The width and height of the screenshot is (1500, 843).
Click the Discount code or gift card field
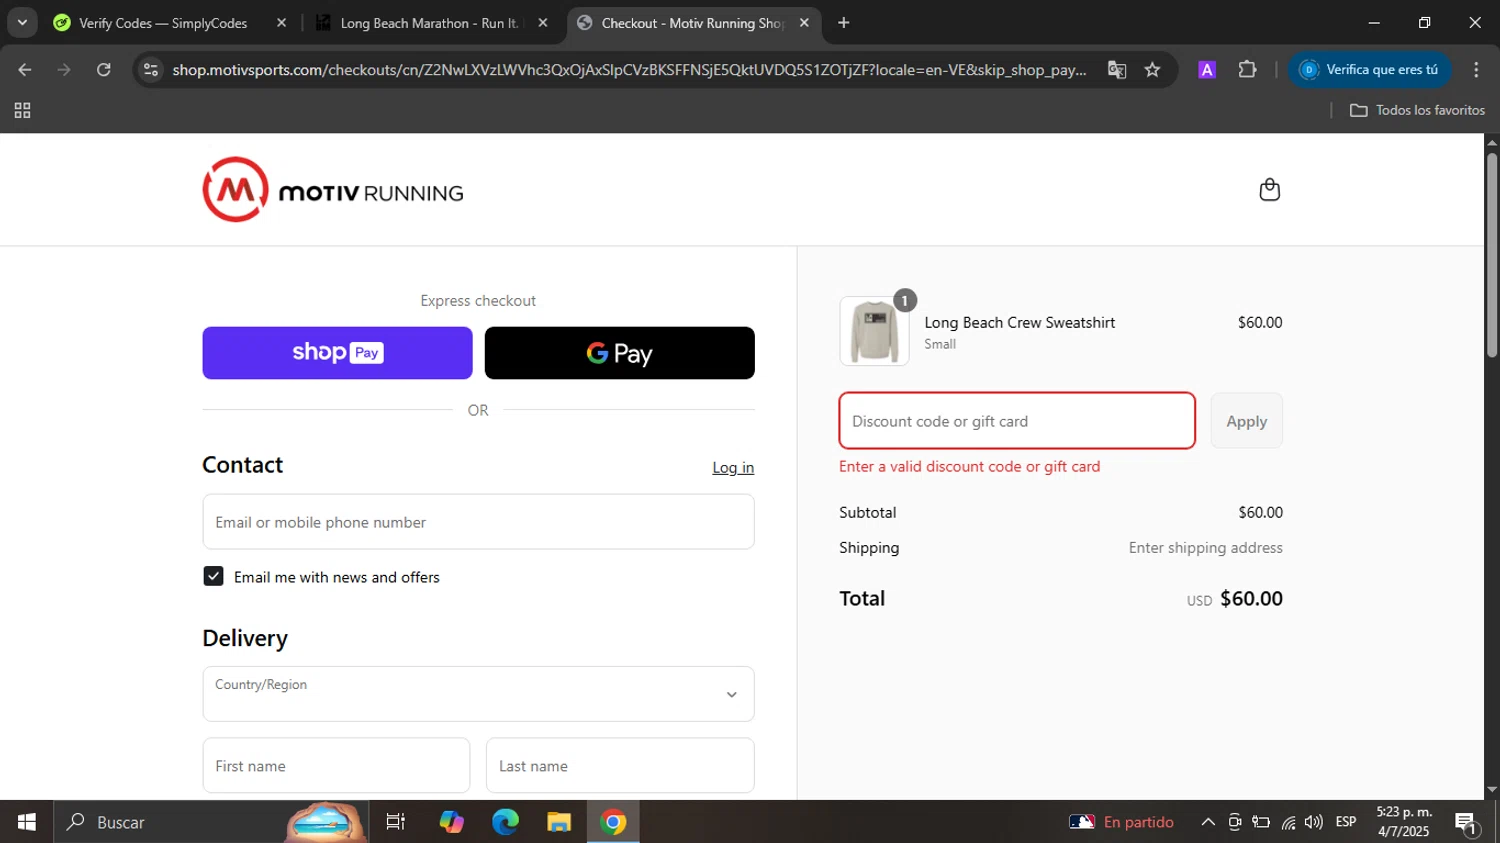click(1017, 421)
